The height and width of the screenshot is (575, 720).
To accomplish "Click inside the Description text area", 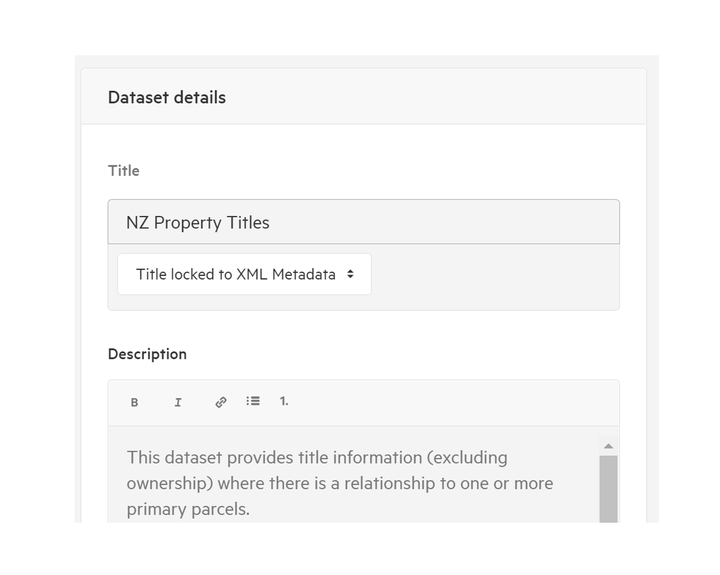I will pos(354,476).
